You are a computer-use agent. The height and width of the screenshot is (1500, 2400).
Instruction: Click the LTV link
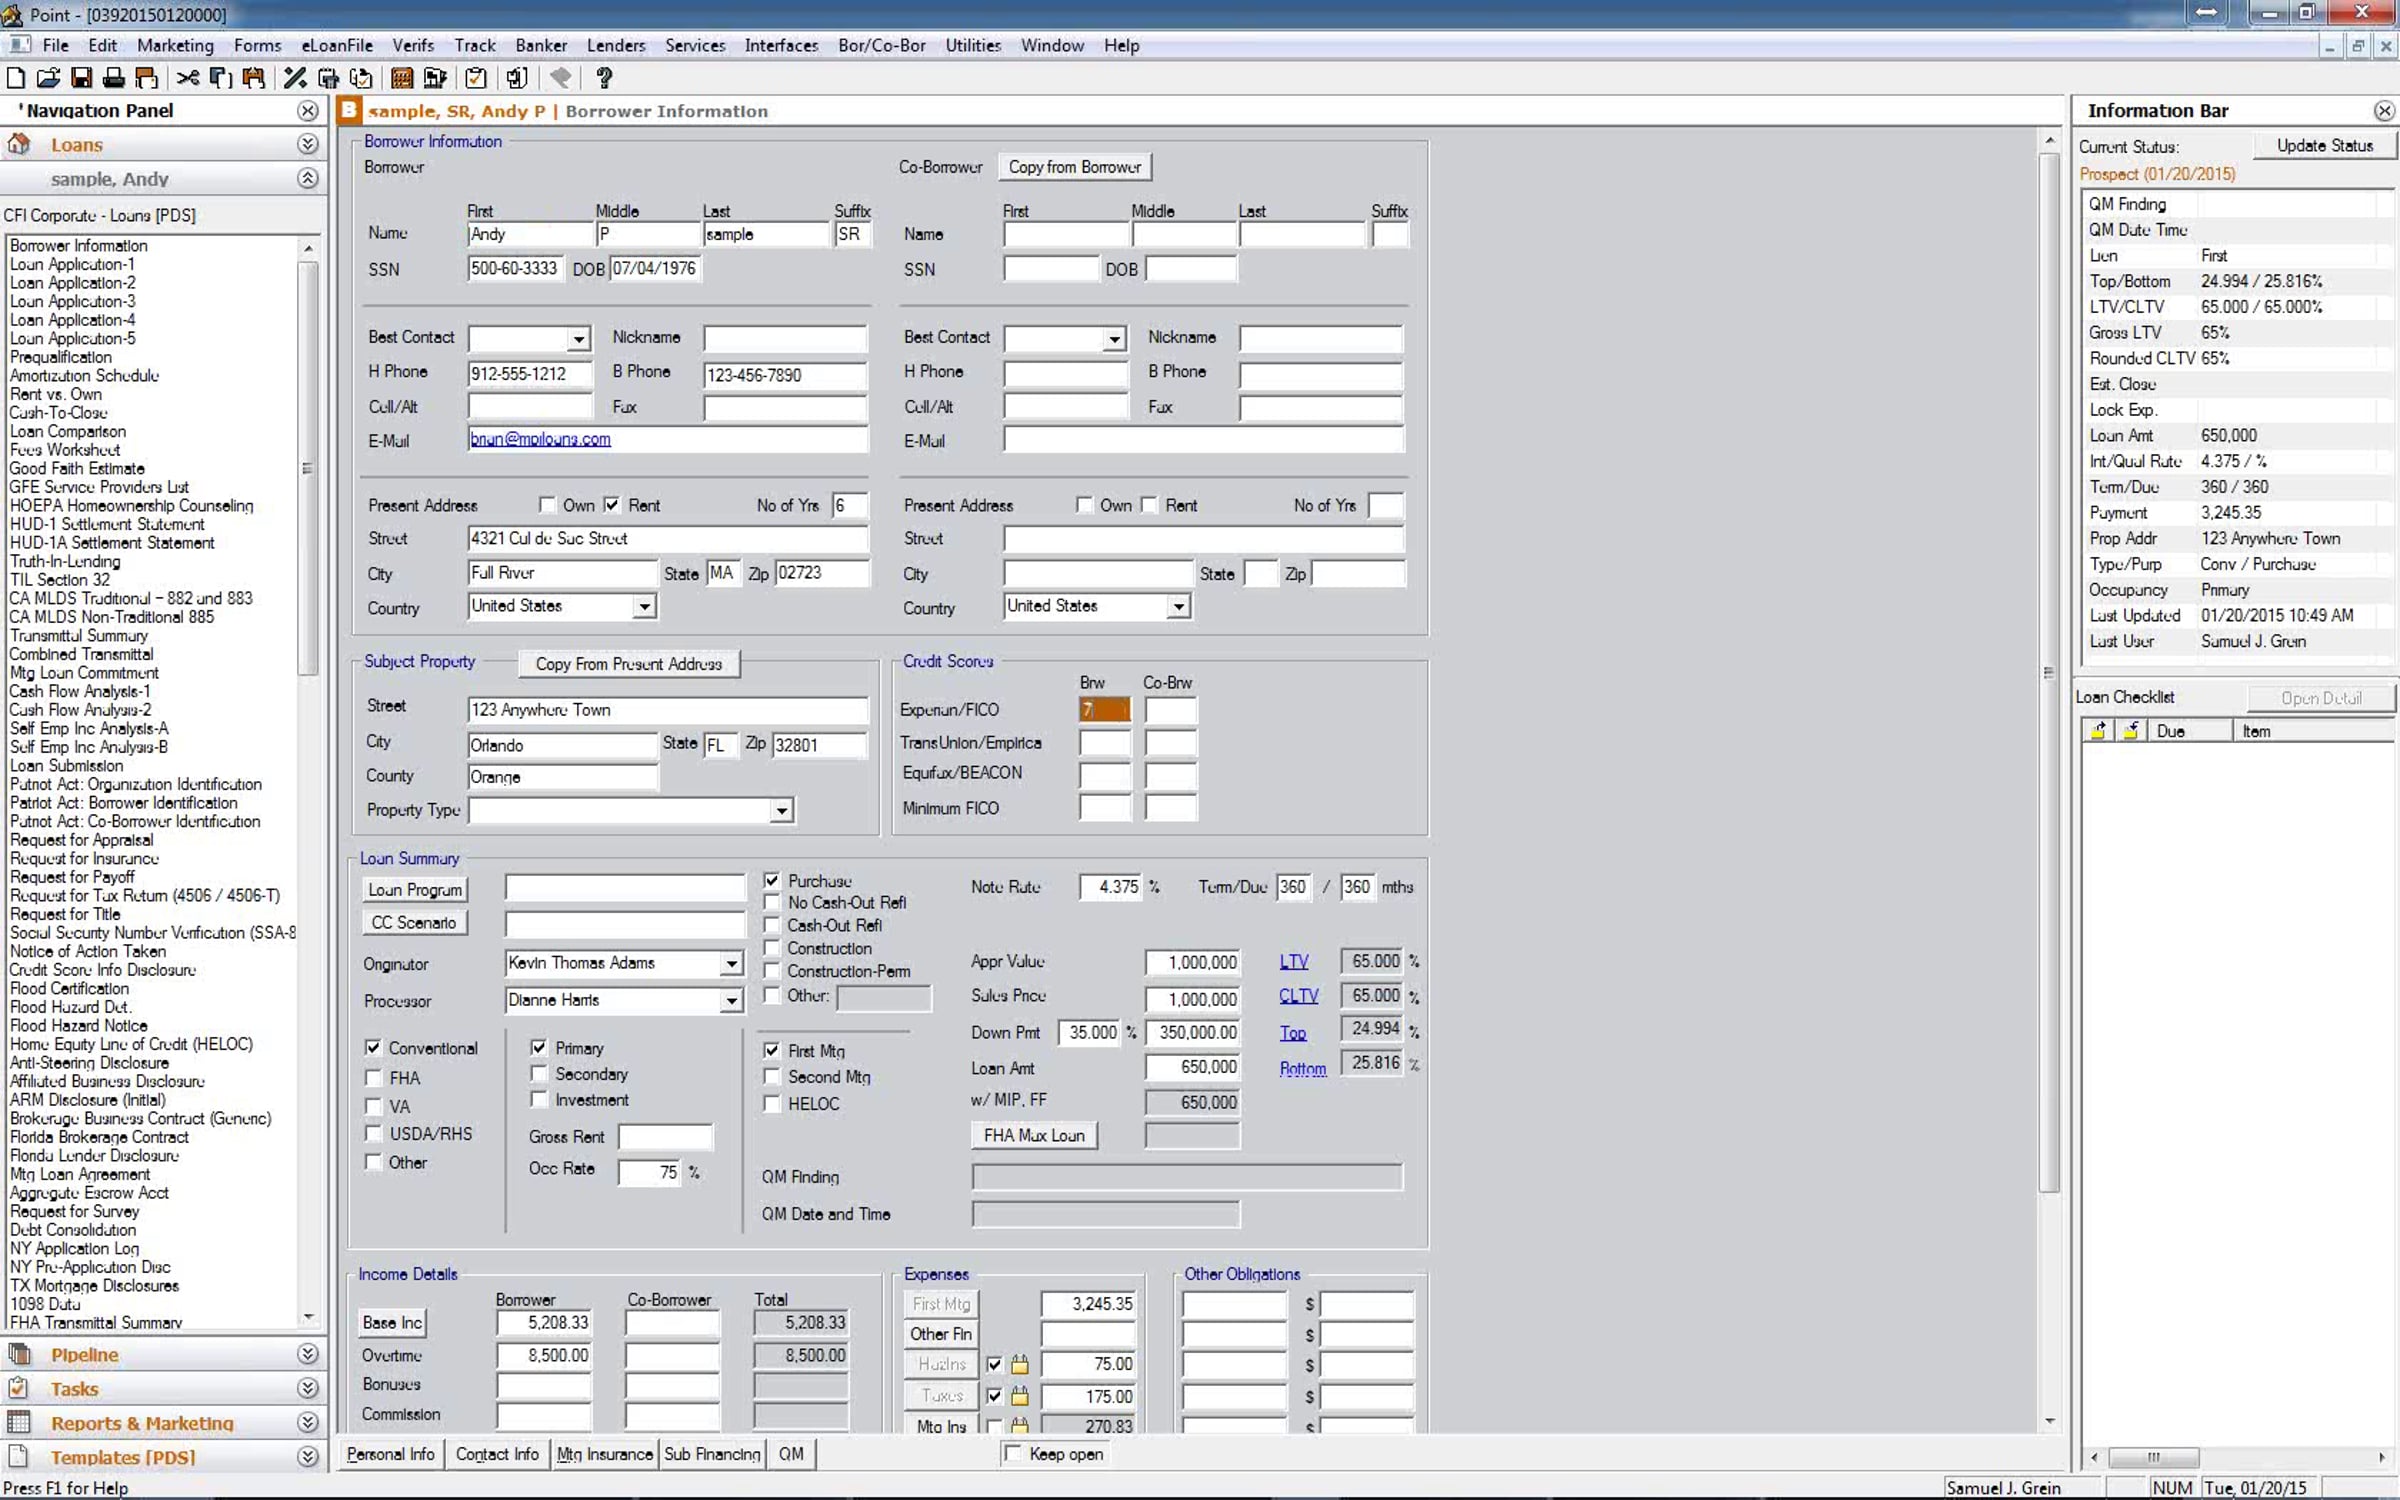click(1293, 962)
